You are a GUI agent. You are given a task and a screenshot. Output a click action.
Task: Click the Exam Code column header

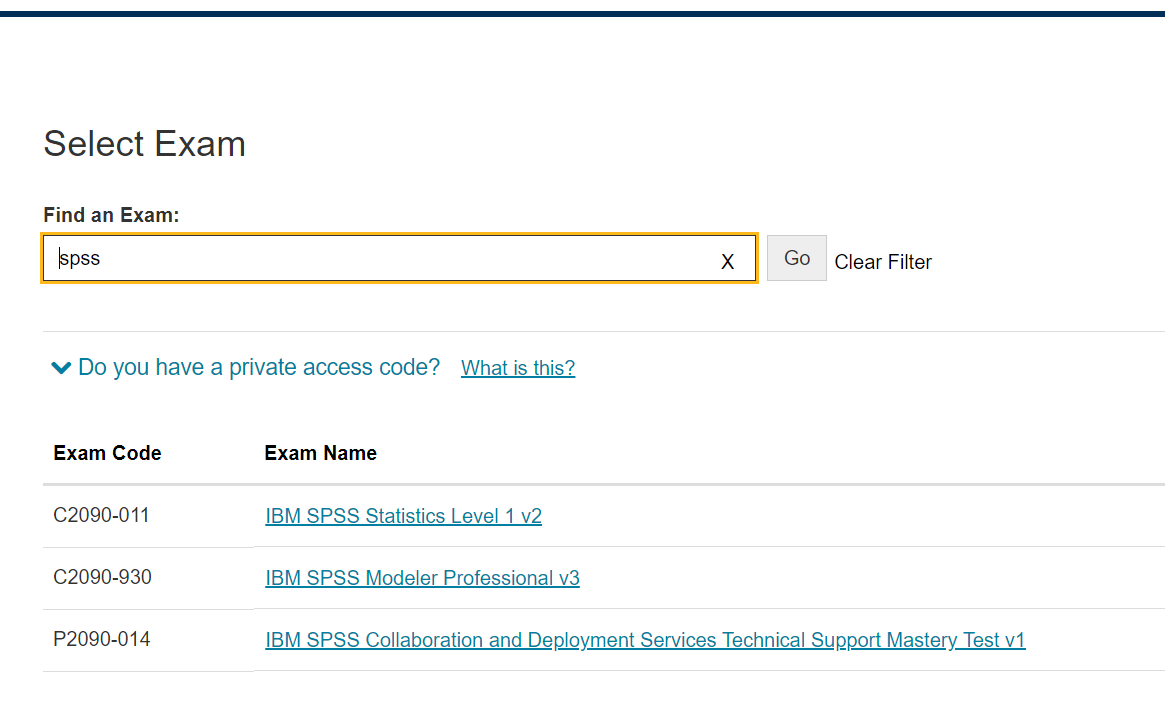107,453
